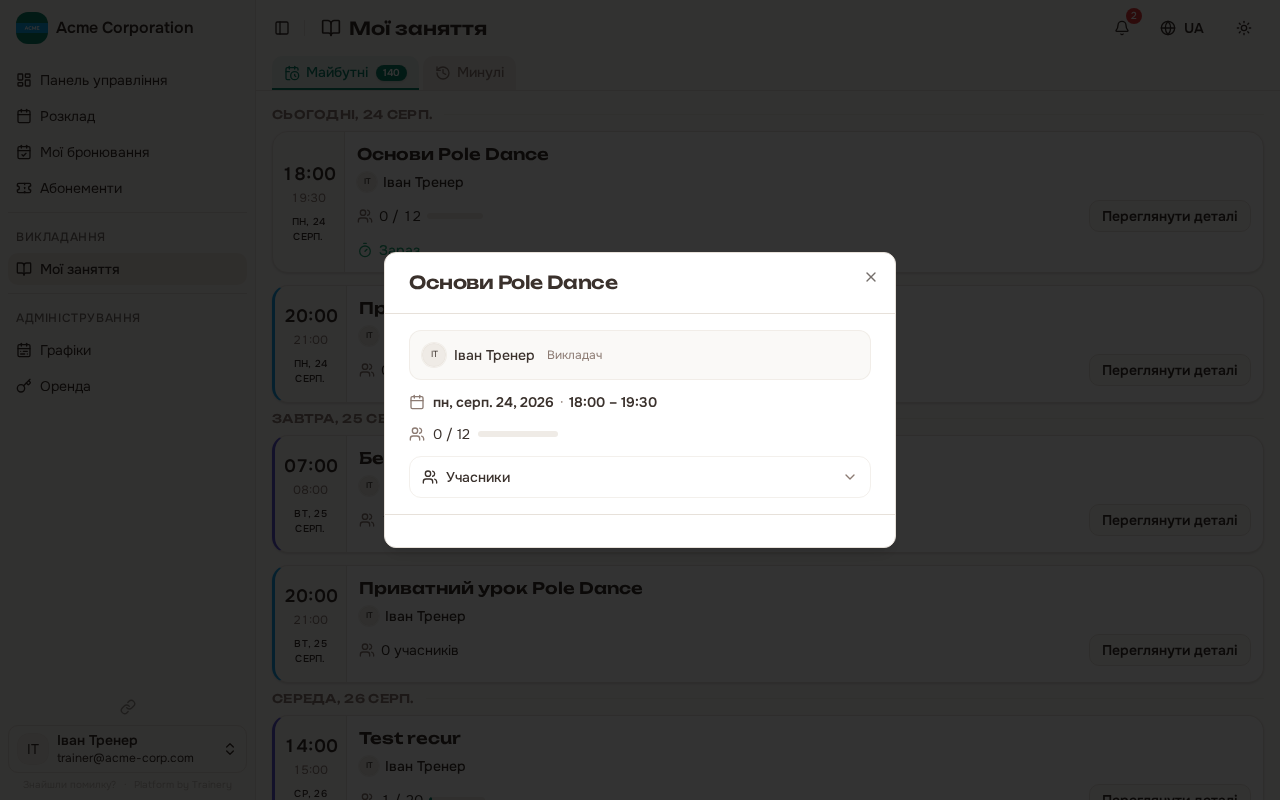Toggle the sidebar panel icon
The height and width of the screenshot is (800, 1280).
click(x=282, y=28)
